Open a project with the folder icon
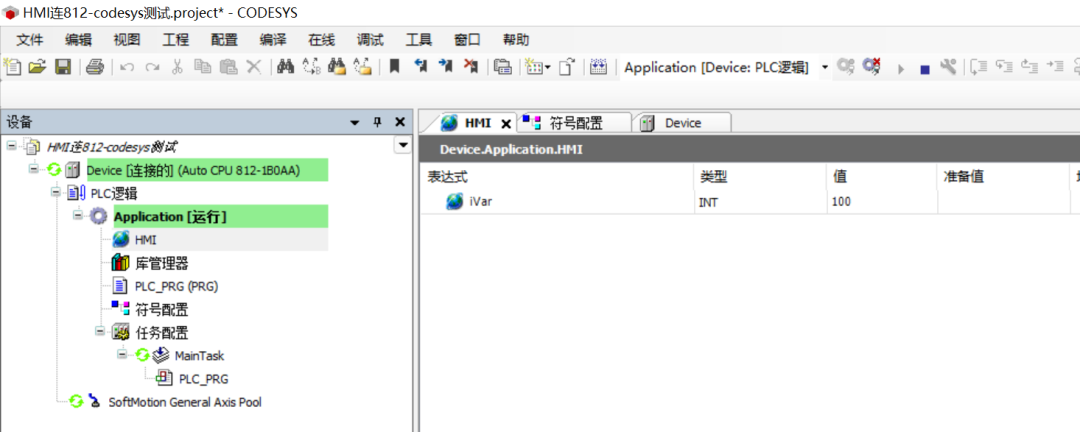The width and height of the screenshot is (1080, 432). tap(37, 67)
